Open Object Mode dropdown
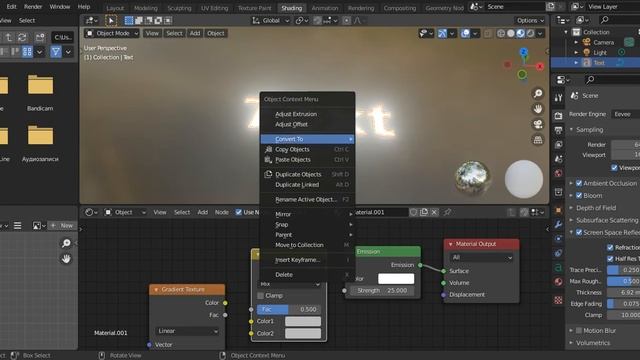Viewport: 640px width, 360px height. (x=112, y=33)
